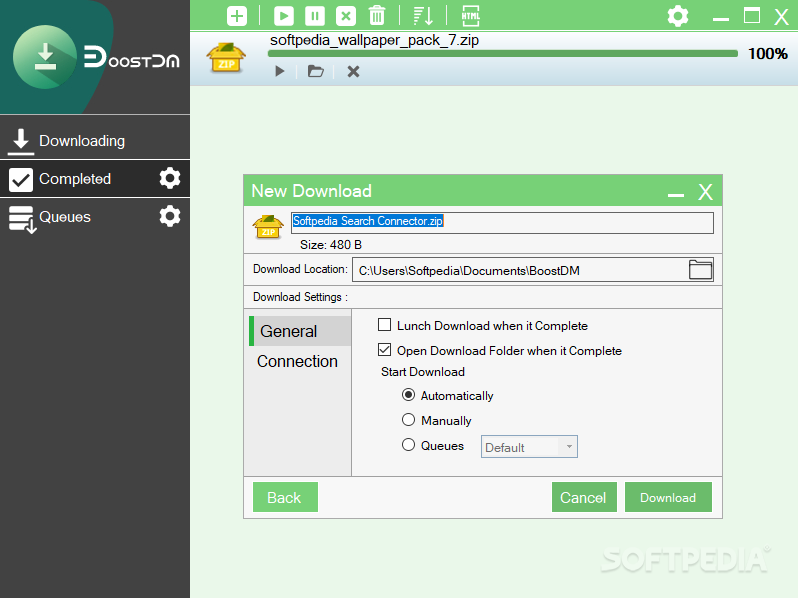The height and width of the screenshot is (598, 798).
Task: Click the BoostDM logo
Action: click(x=96, y=58)
